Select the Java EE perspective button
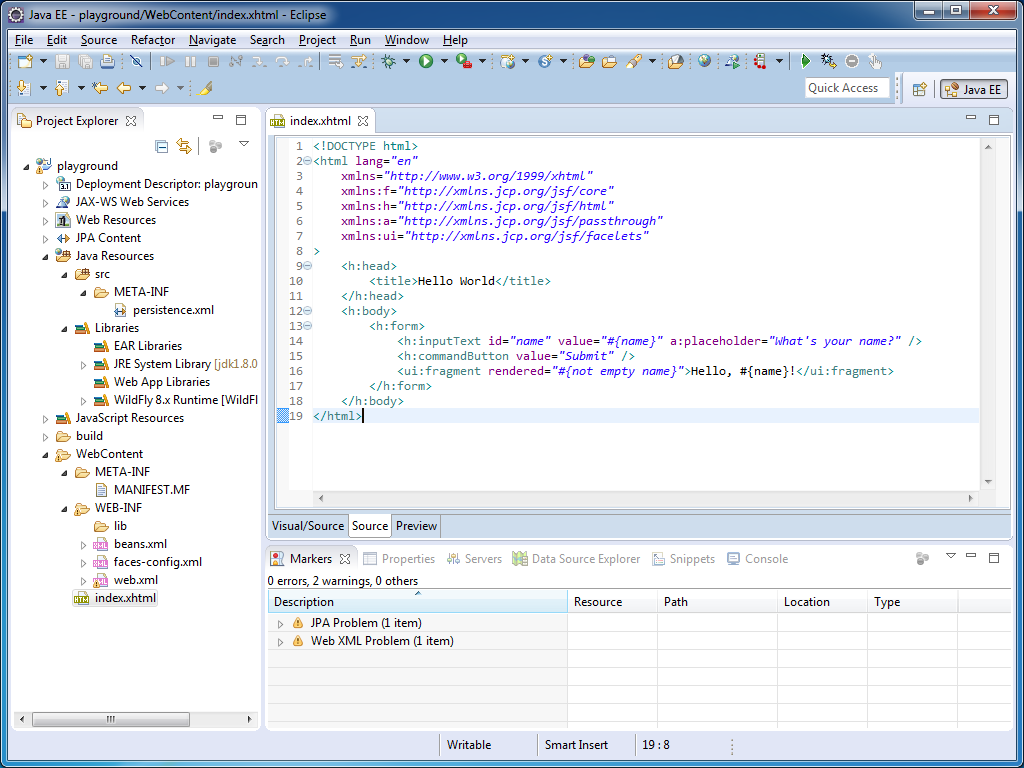This screenshot has height=768, width=1024. point(972,89)
